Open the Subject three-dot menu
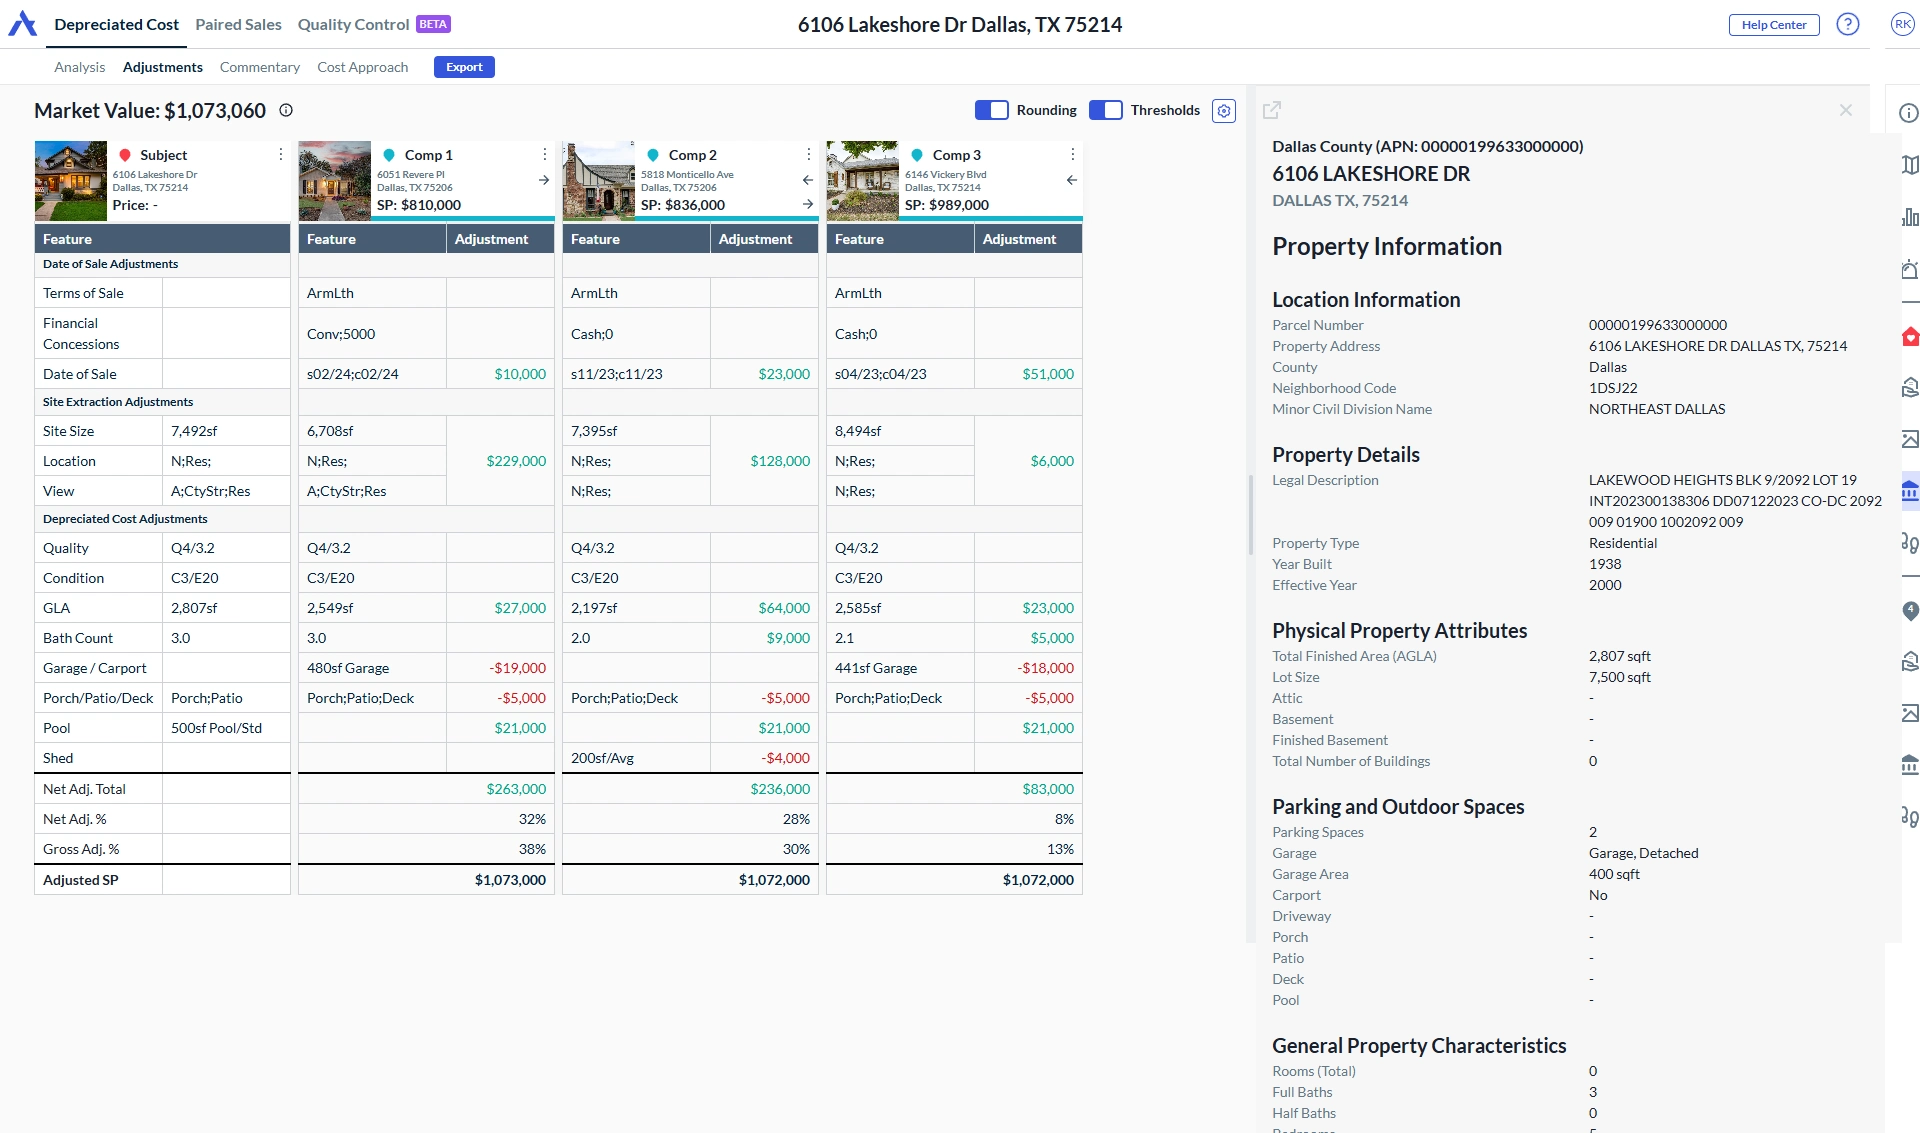 280,154
